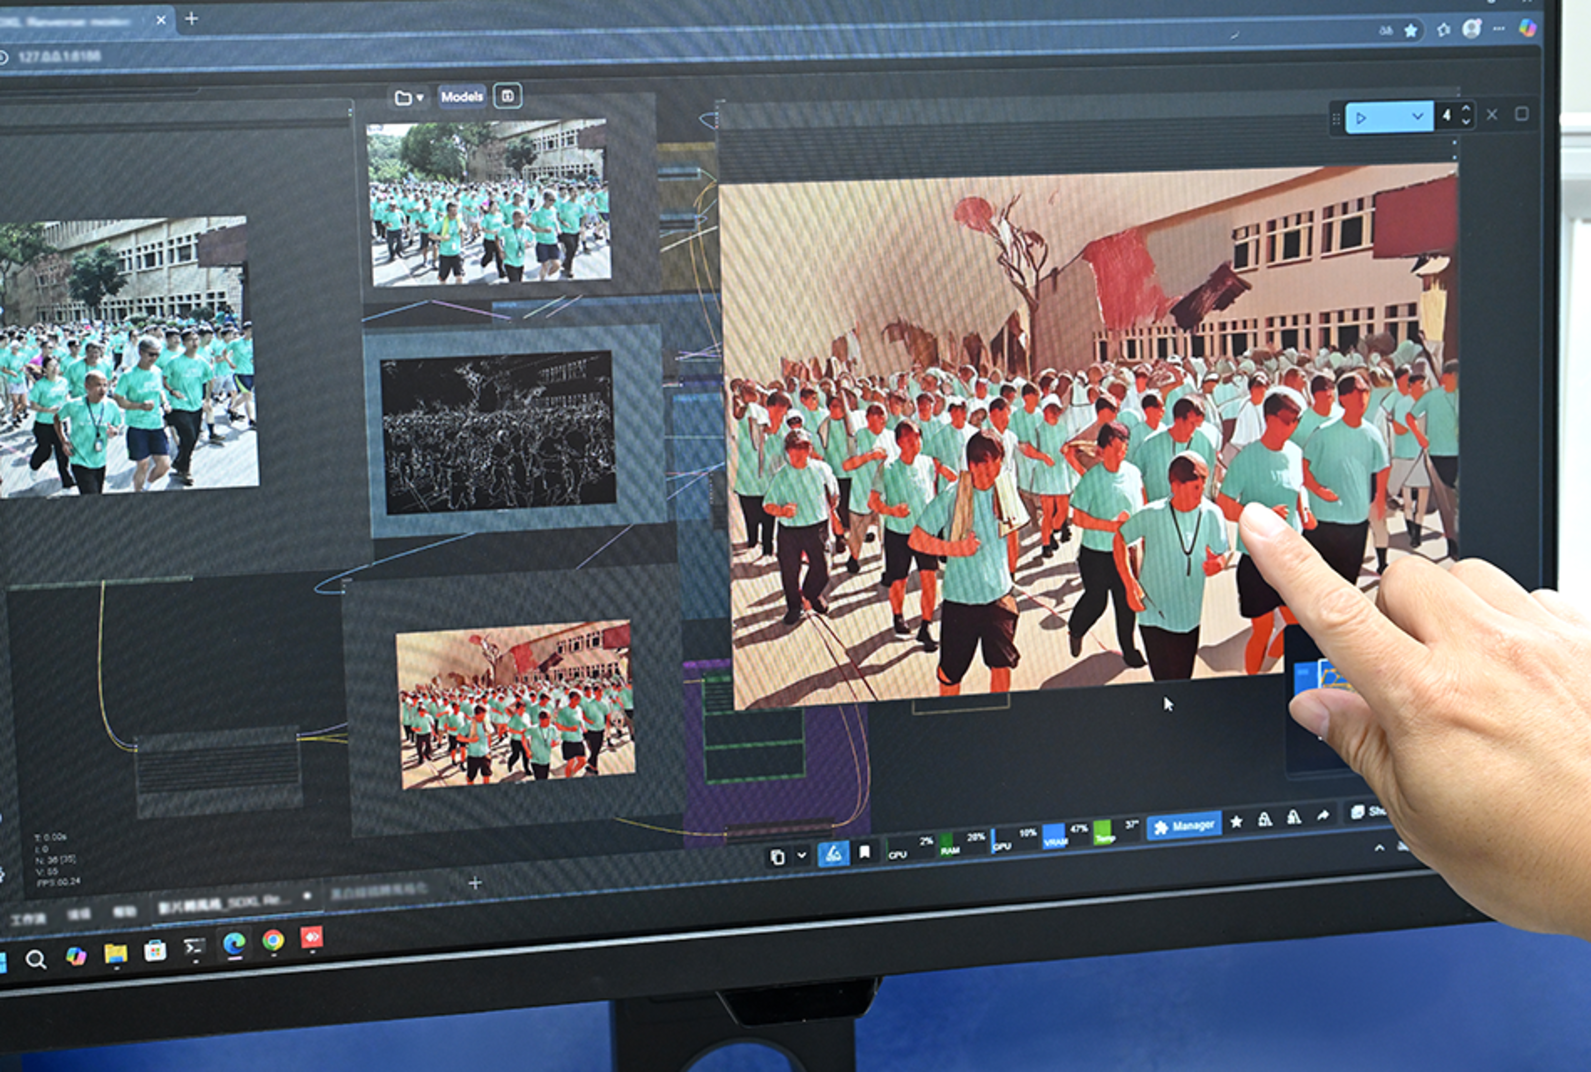Toggle the blue highlighted toolbar icon

tap(833, 853)
